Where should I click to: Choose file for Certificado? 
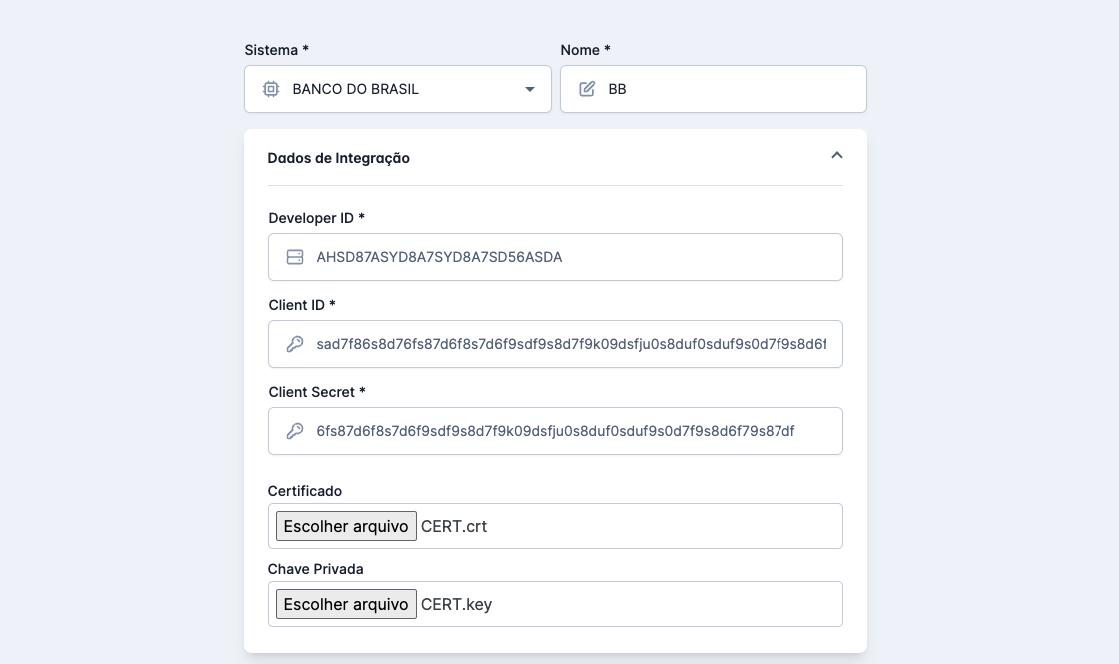(346, 526)
